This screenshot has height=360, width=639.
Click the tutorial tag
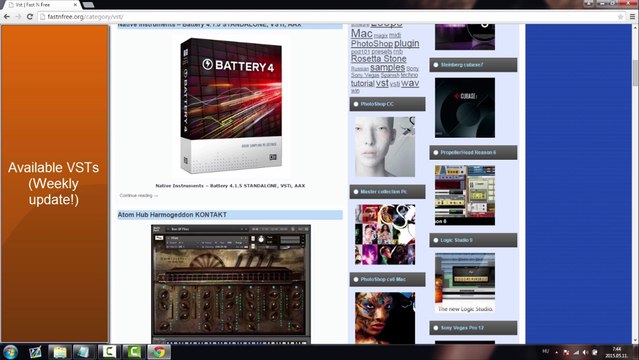click(x=363, y=83)
